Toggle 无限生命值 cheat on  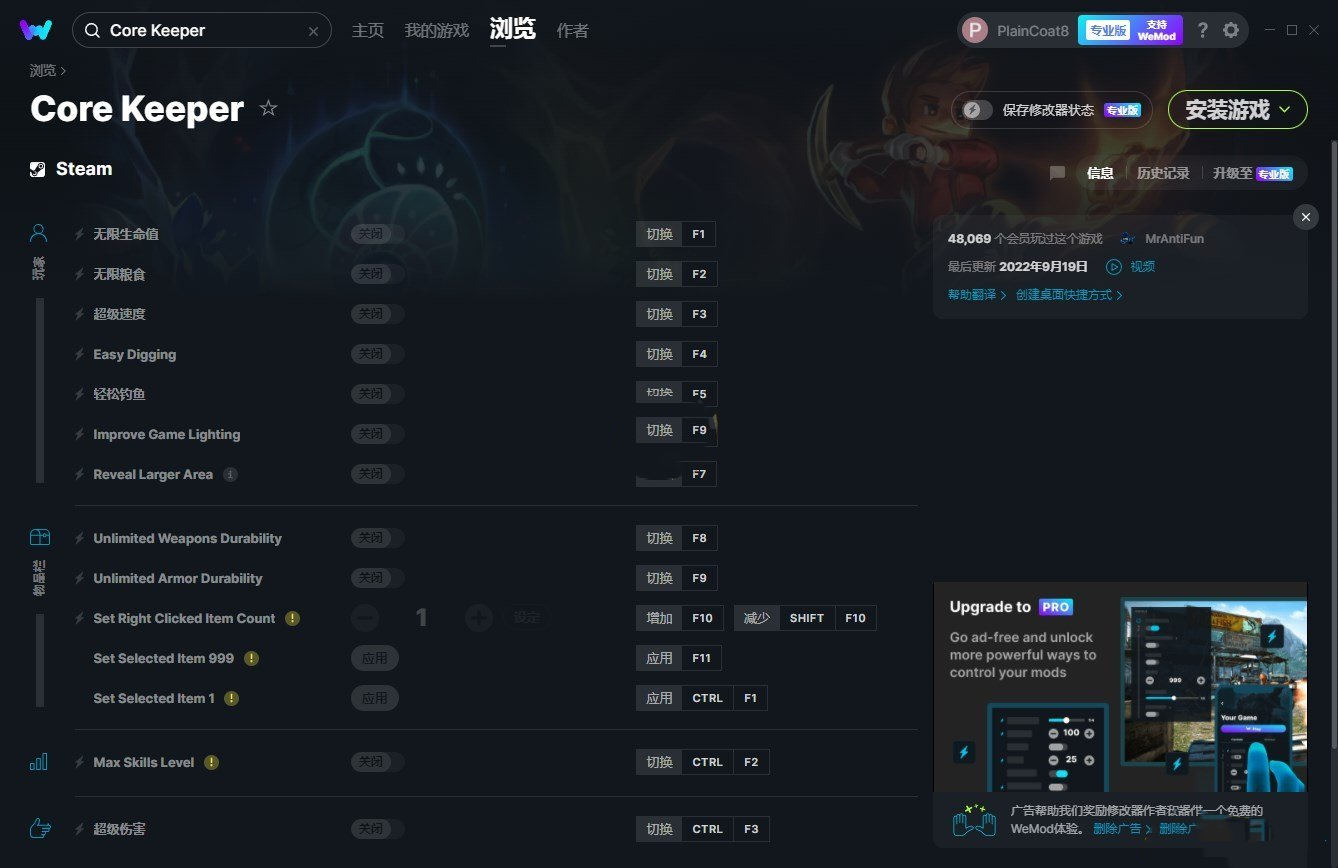coord(377,234)
